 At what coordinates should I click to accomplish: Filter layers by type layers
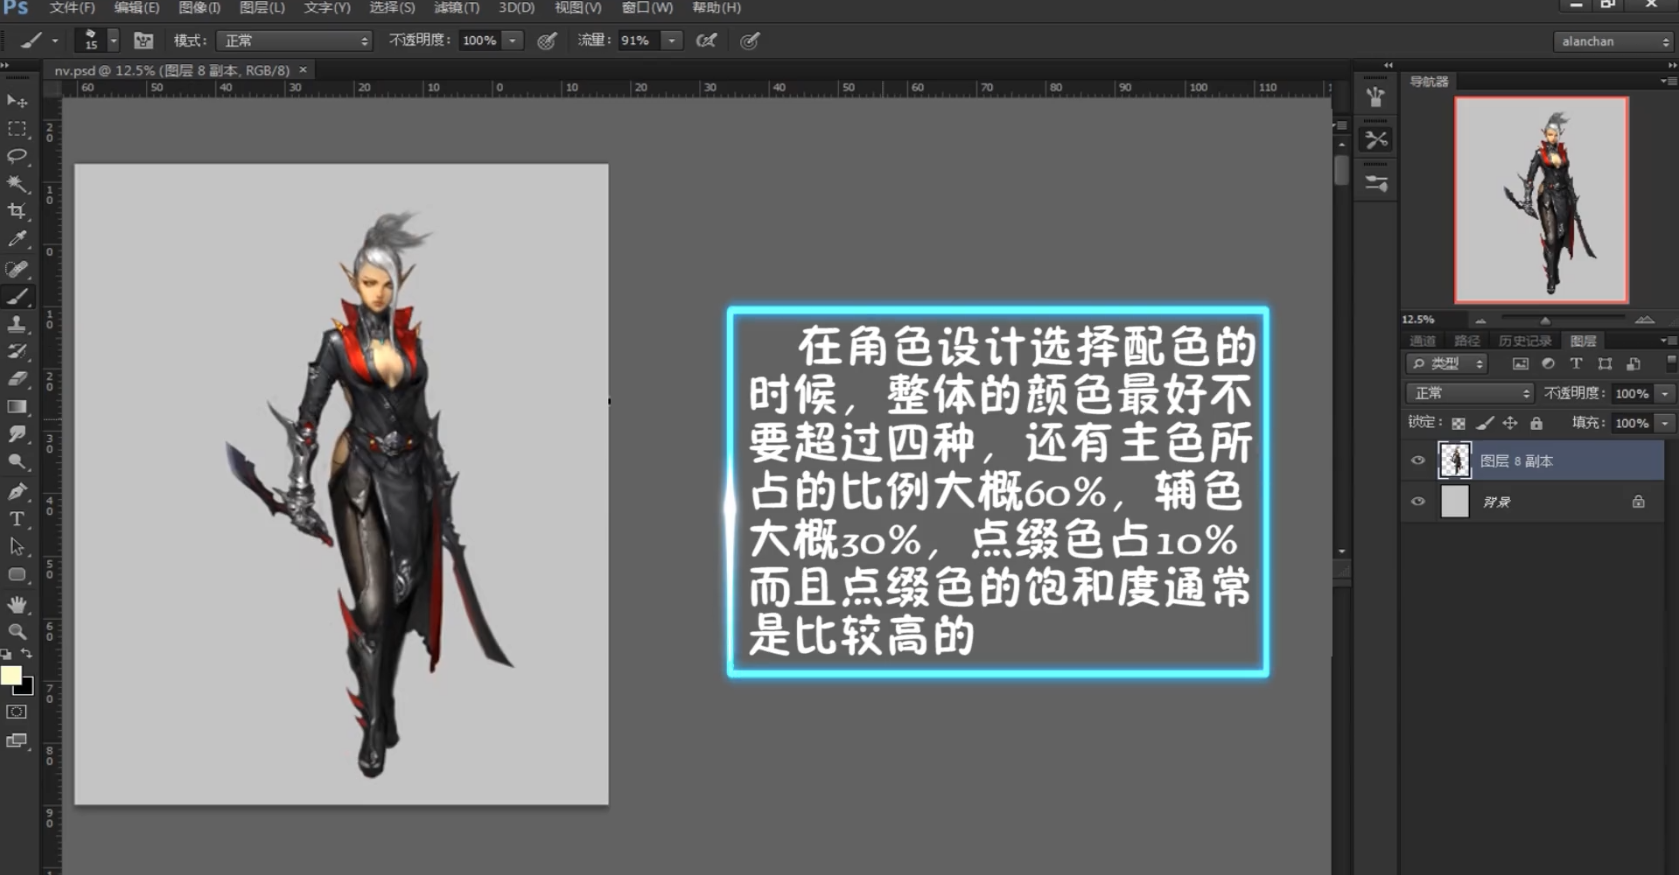click(x=1576, y=364)
